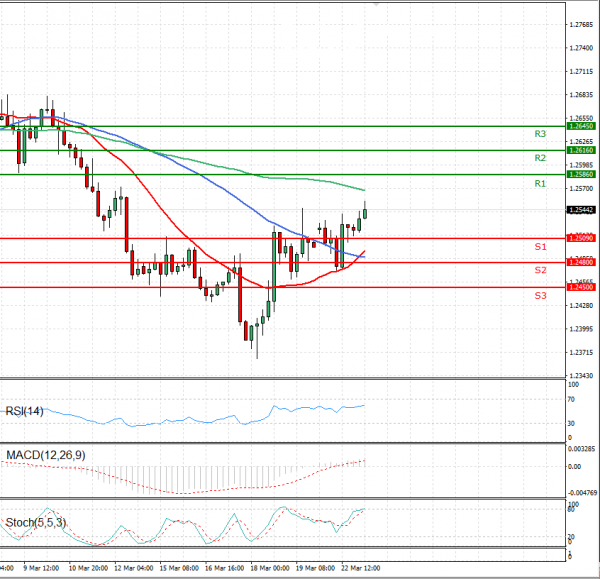Click the 9 Mar 12:00 time label
Image resolution: width=600 pixels, height=579 pixels.
coord(39,568)
